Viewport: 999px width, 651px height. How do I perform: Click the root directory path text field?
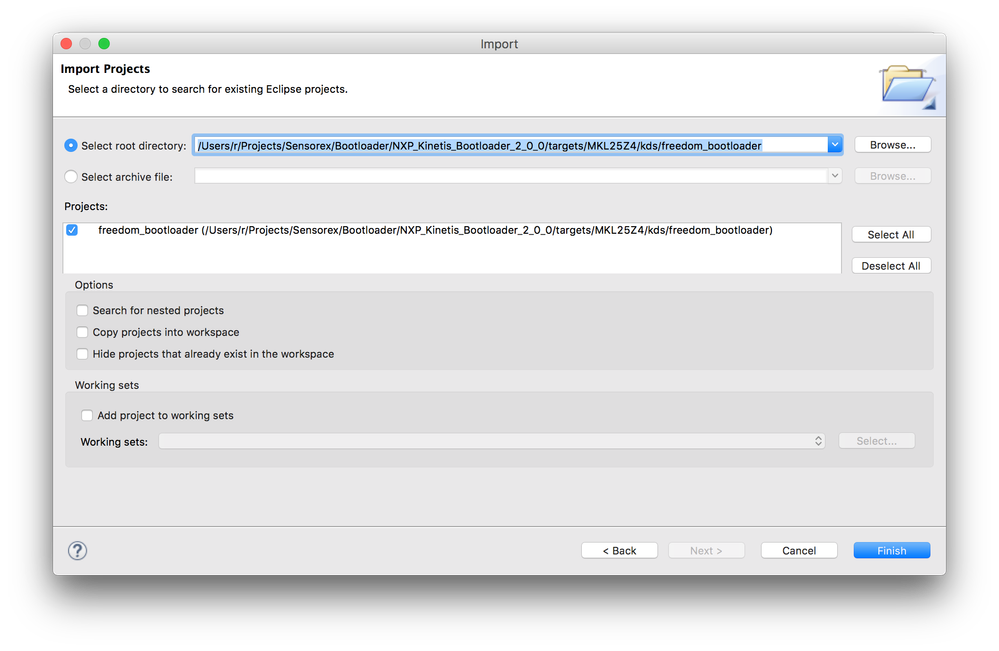[510, 145]
